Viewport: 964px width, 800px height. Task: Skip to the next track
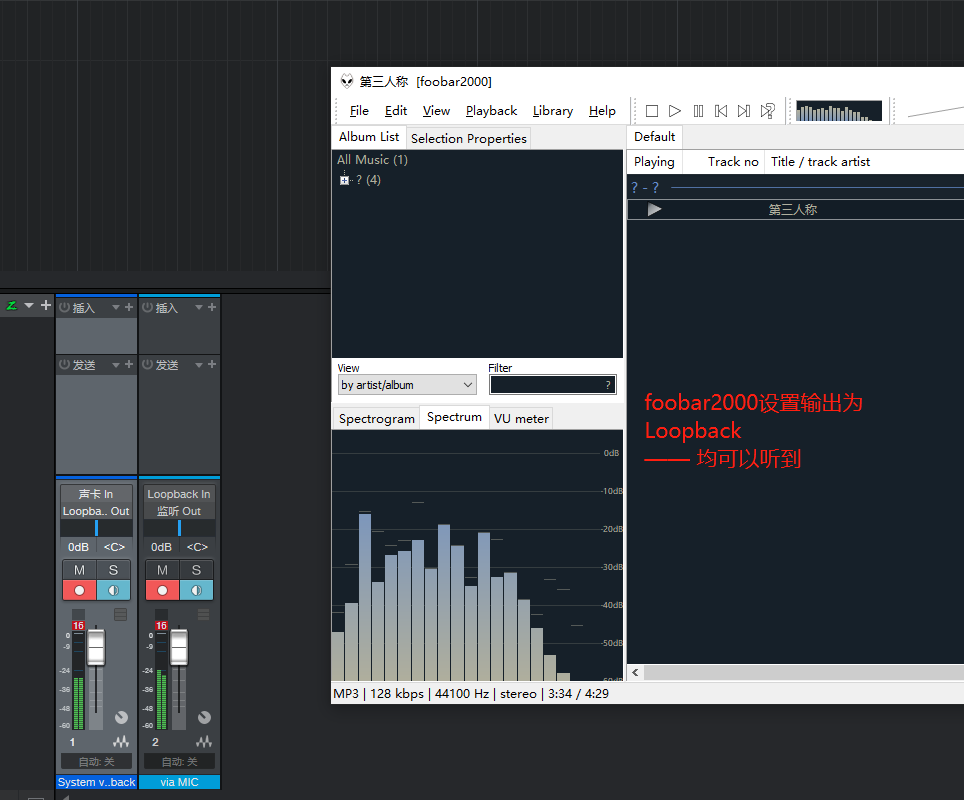(744, 111)
